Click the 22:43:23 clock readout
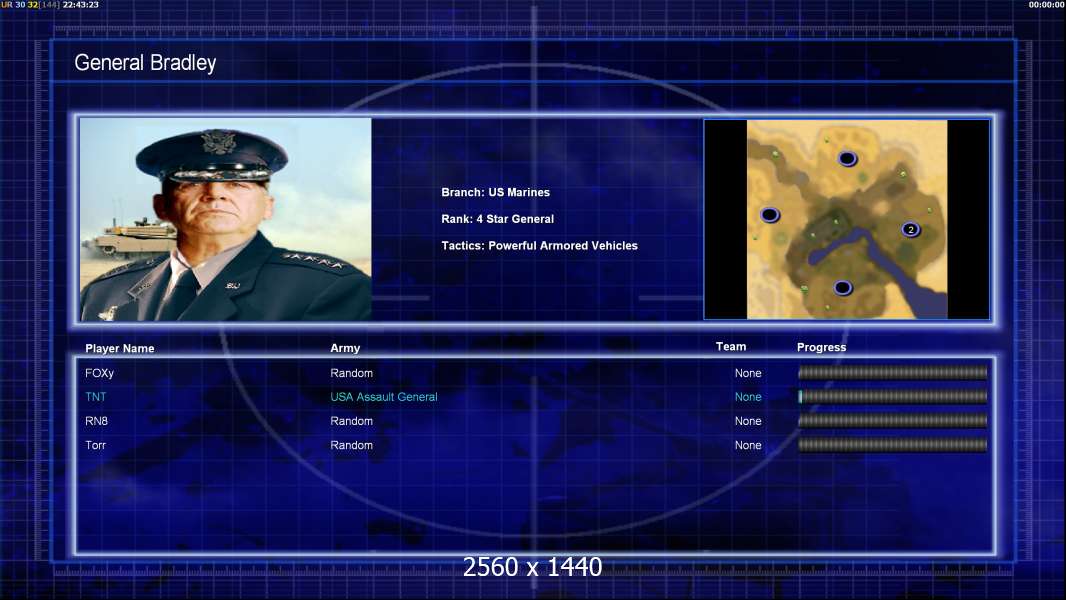Viewport: 1066px width, 600px height. pos(81,5)
